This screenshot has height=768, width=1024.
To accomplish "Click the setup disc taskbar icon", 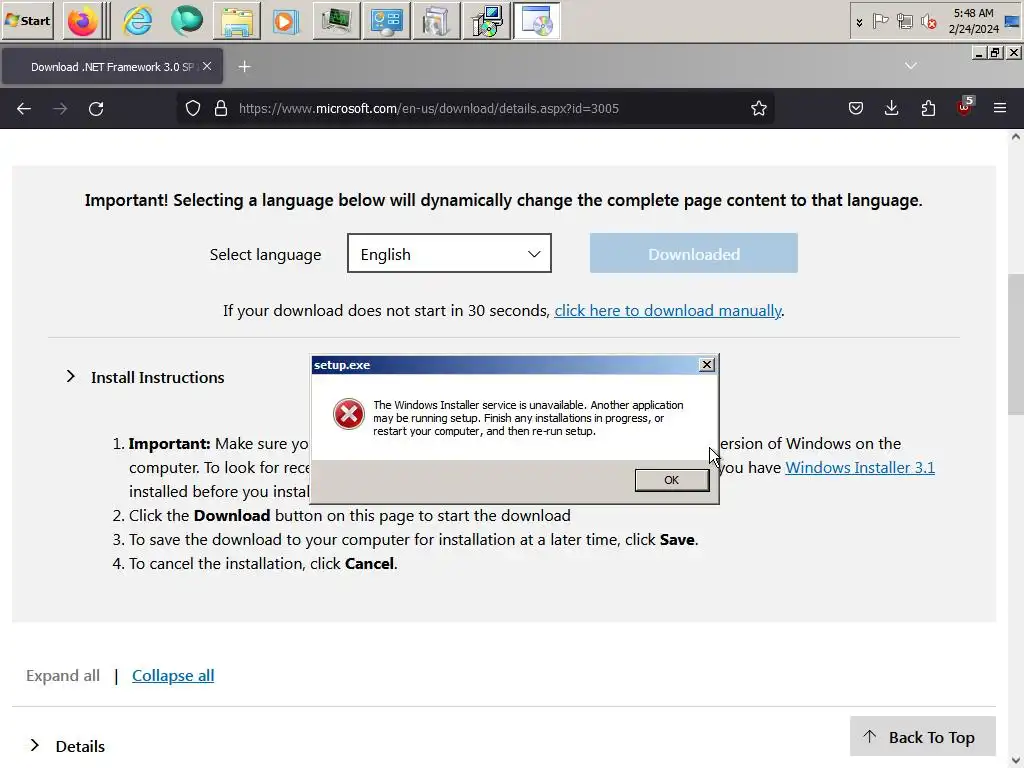I will (x=536, y=21).
